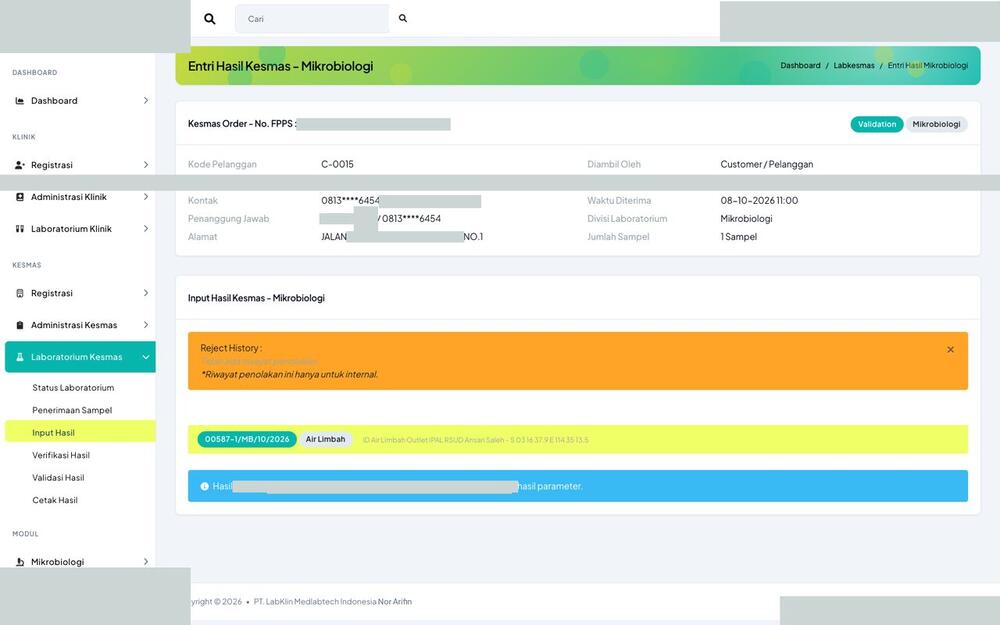
Task: Click the Input Hasil Kesmas – Mikrobiologi title
Action: click(x=256, y=298)
